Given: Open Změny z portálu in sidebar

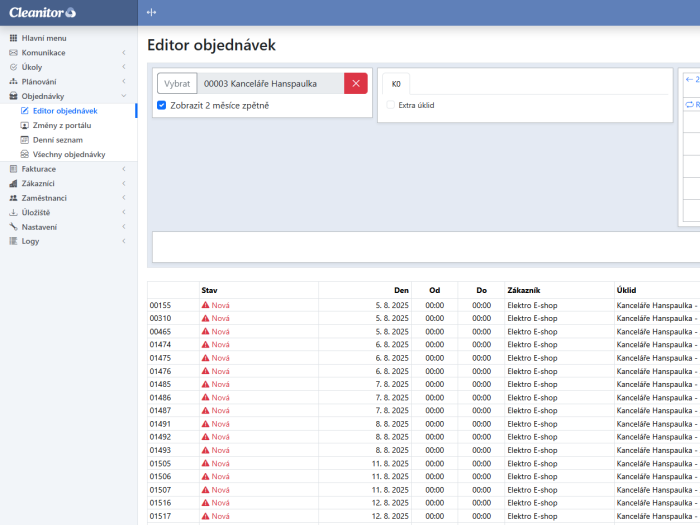Looking at the screenshot, I should tap(61, 125).
